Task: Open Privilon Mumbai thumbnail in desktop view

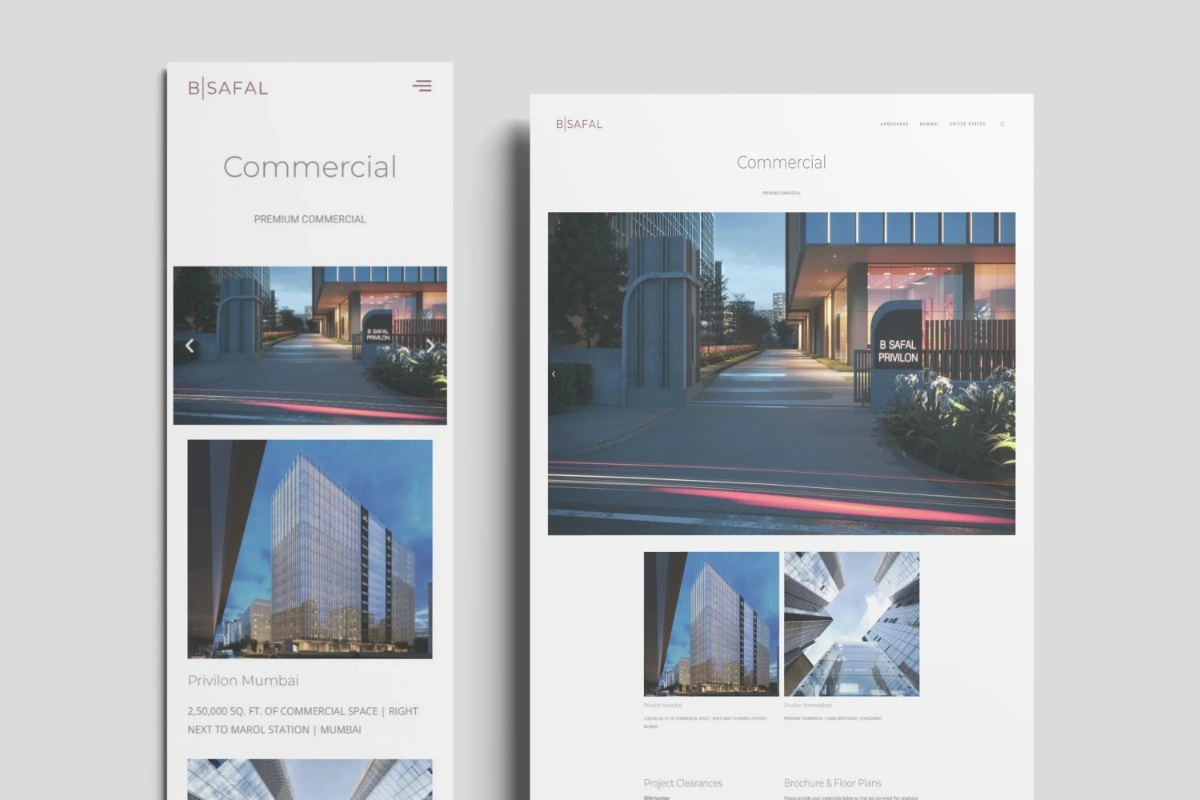Action: coord(711,624)
